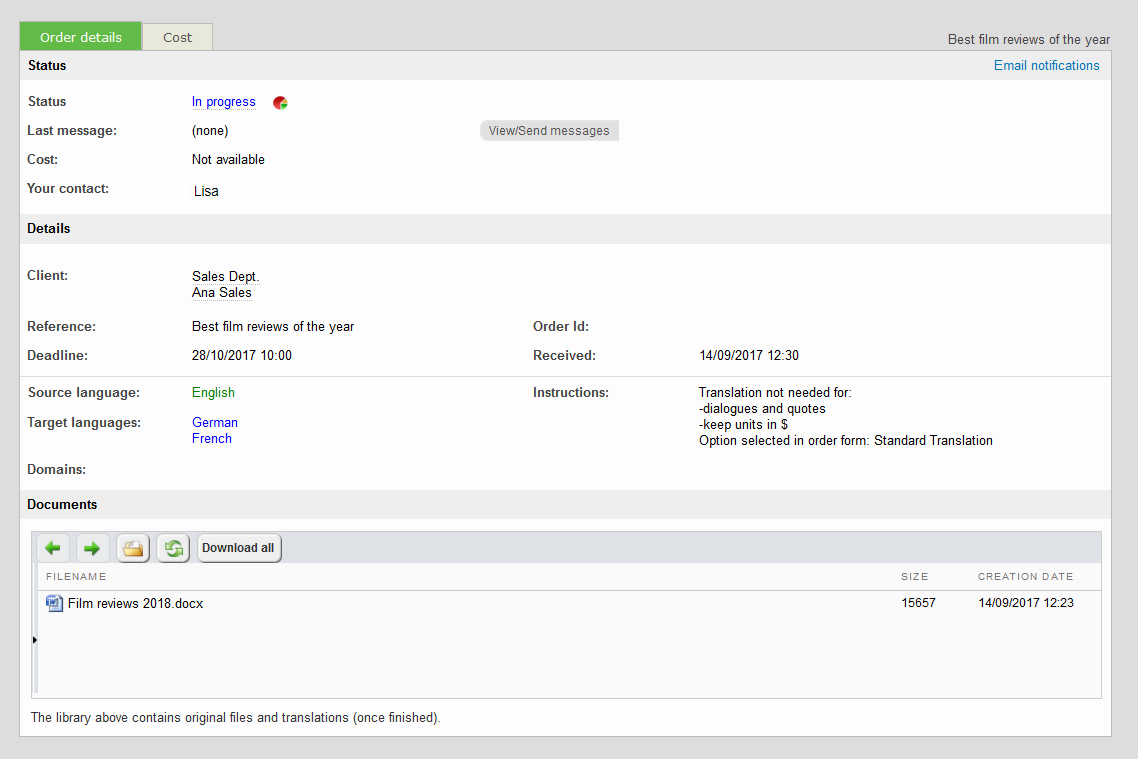This screenshot has height=759, width=1138.
Task: Click the In progress status link
Action: (x=223, y=102)
